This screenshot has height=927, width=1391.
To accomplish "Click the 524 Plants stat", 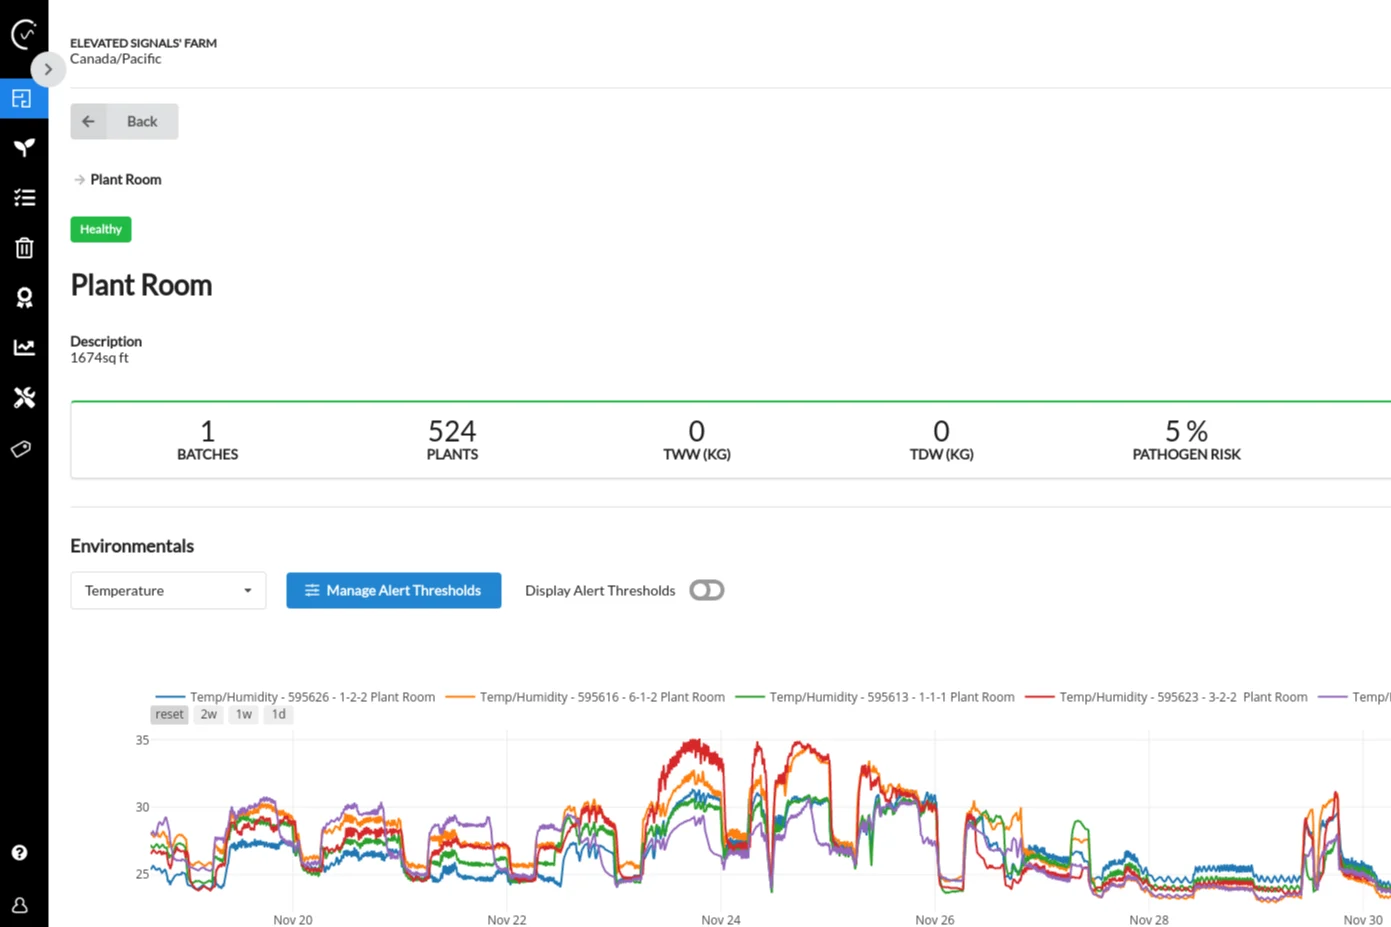I will coord(452,440).
